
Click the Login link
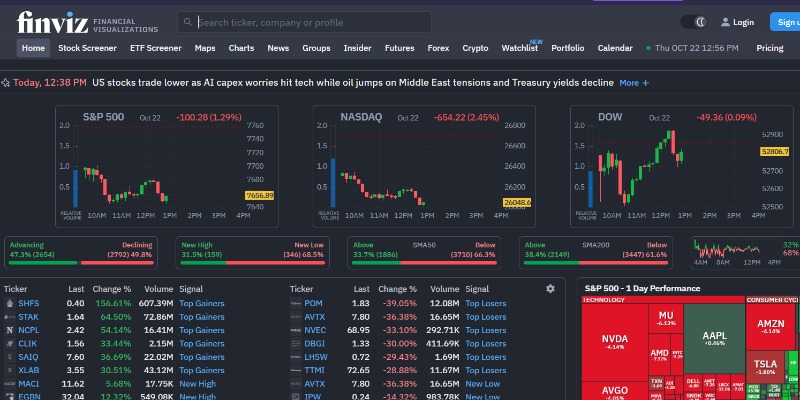(743, 22)
